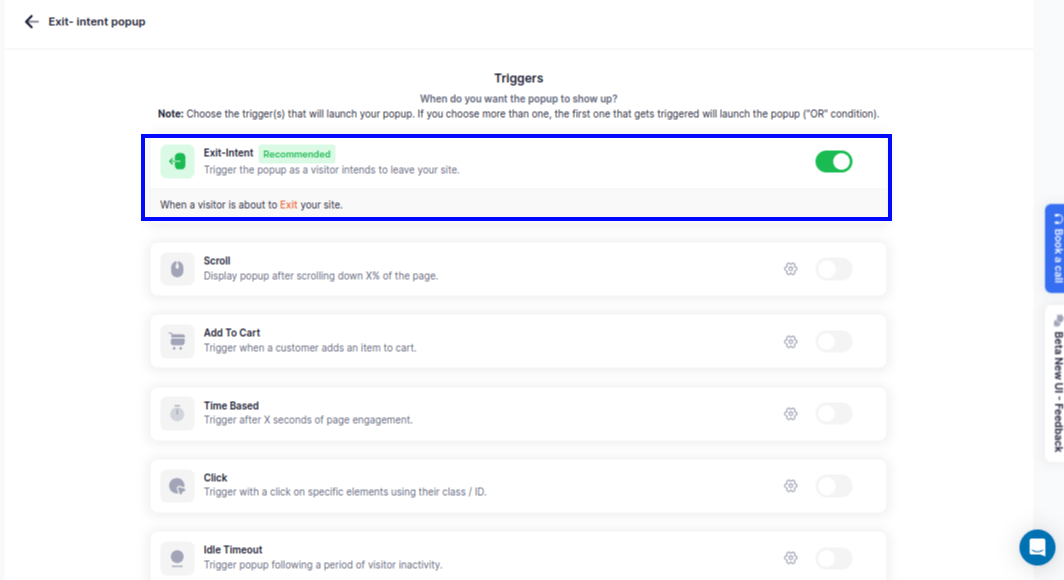Open Scroll trigger settings gear

790,268
